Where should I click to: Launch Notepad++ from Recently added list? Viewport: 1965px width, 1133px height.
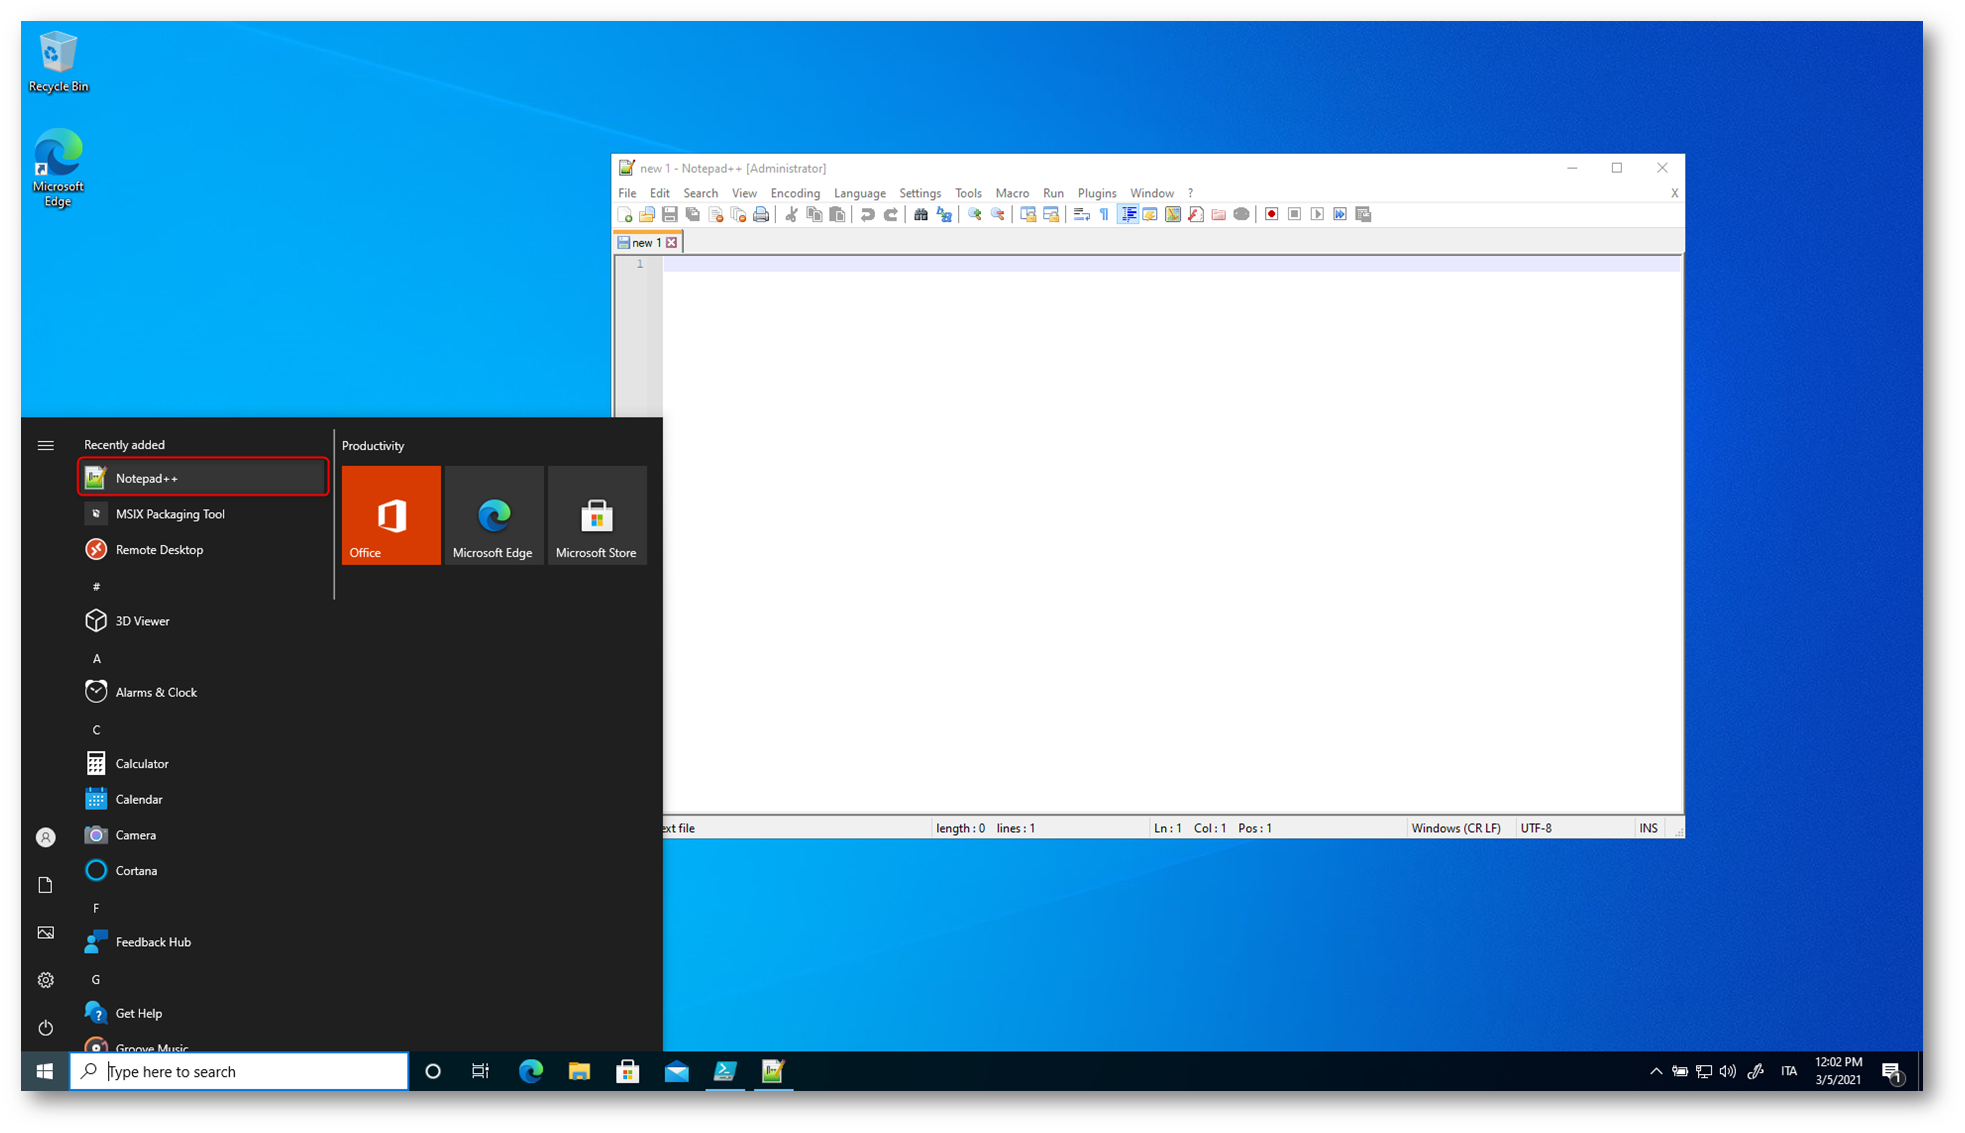(203, 478)
